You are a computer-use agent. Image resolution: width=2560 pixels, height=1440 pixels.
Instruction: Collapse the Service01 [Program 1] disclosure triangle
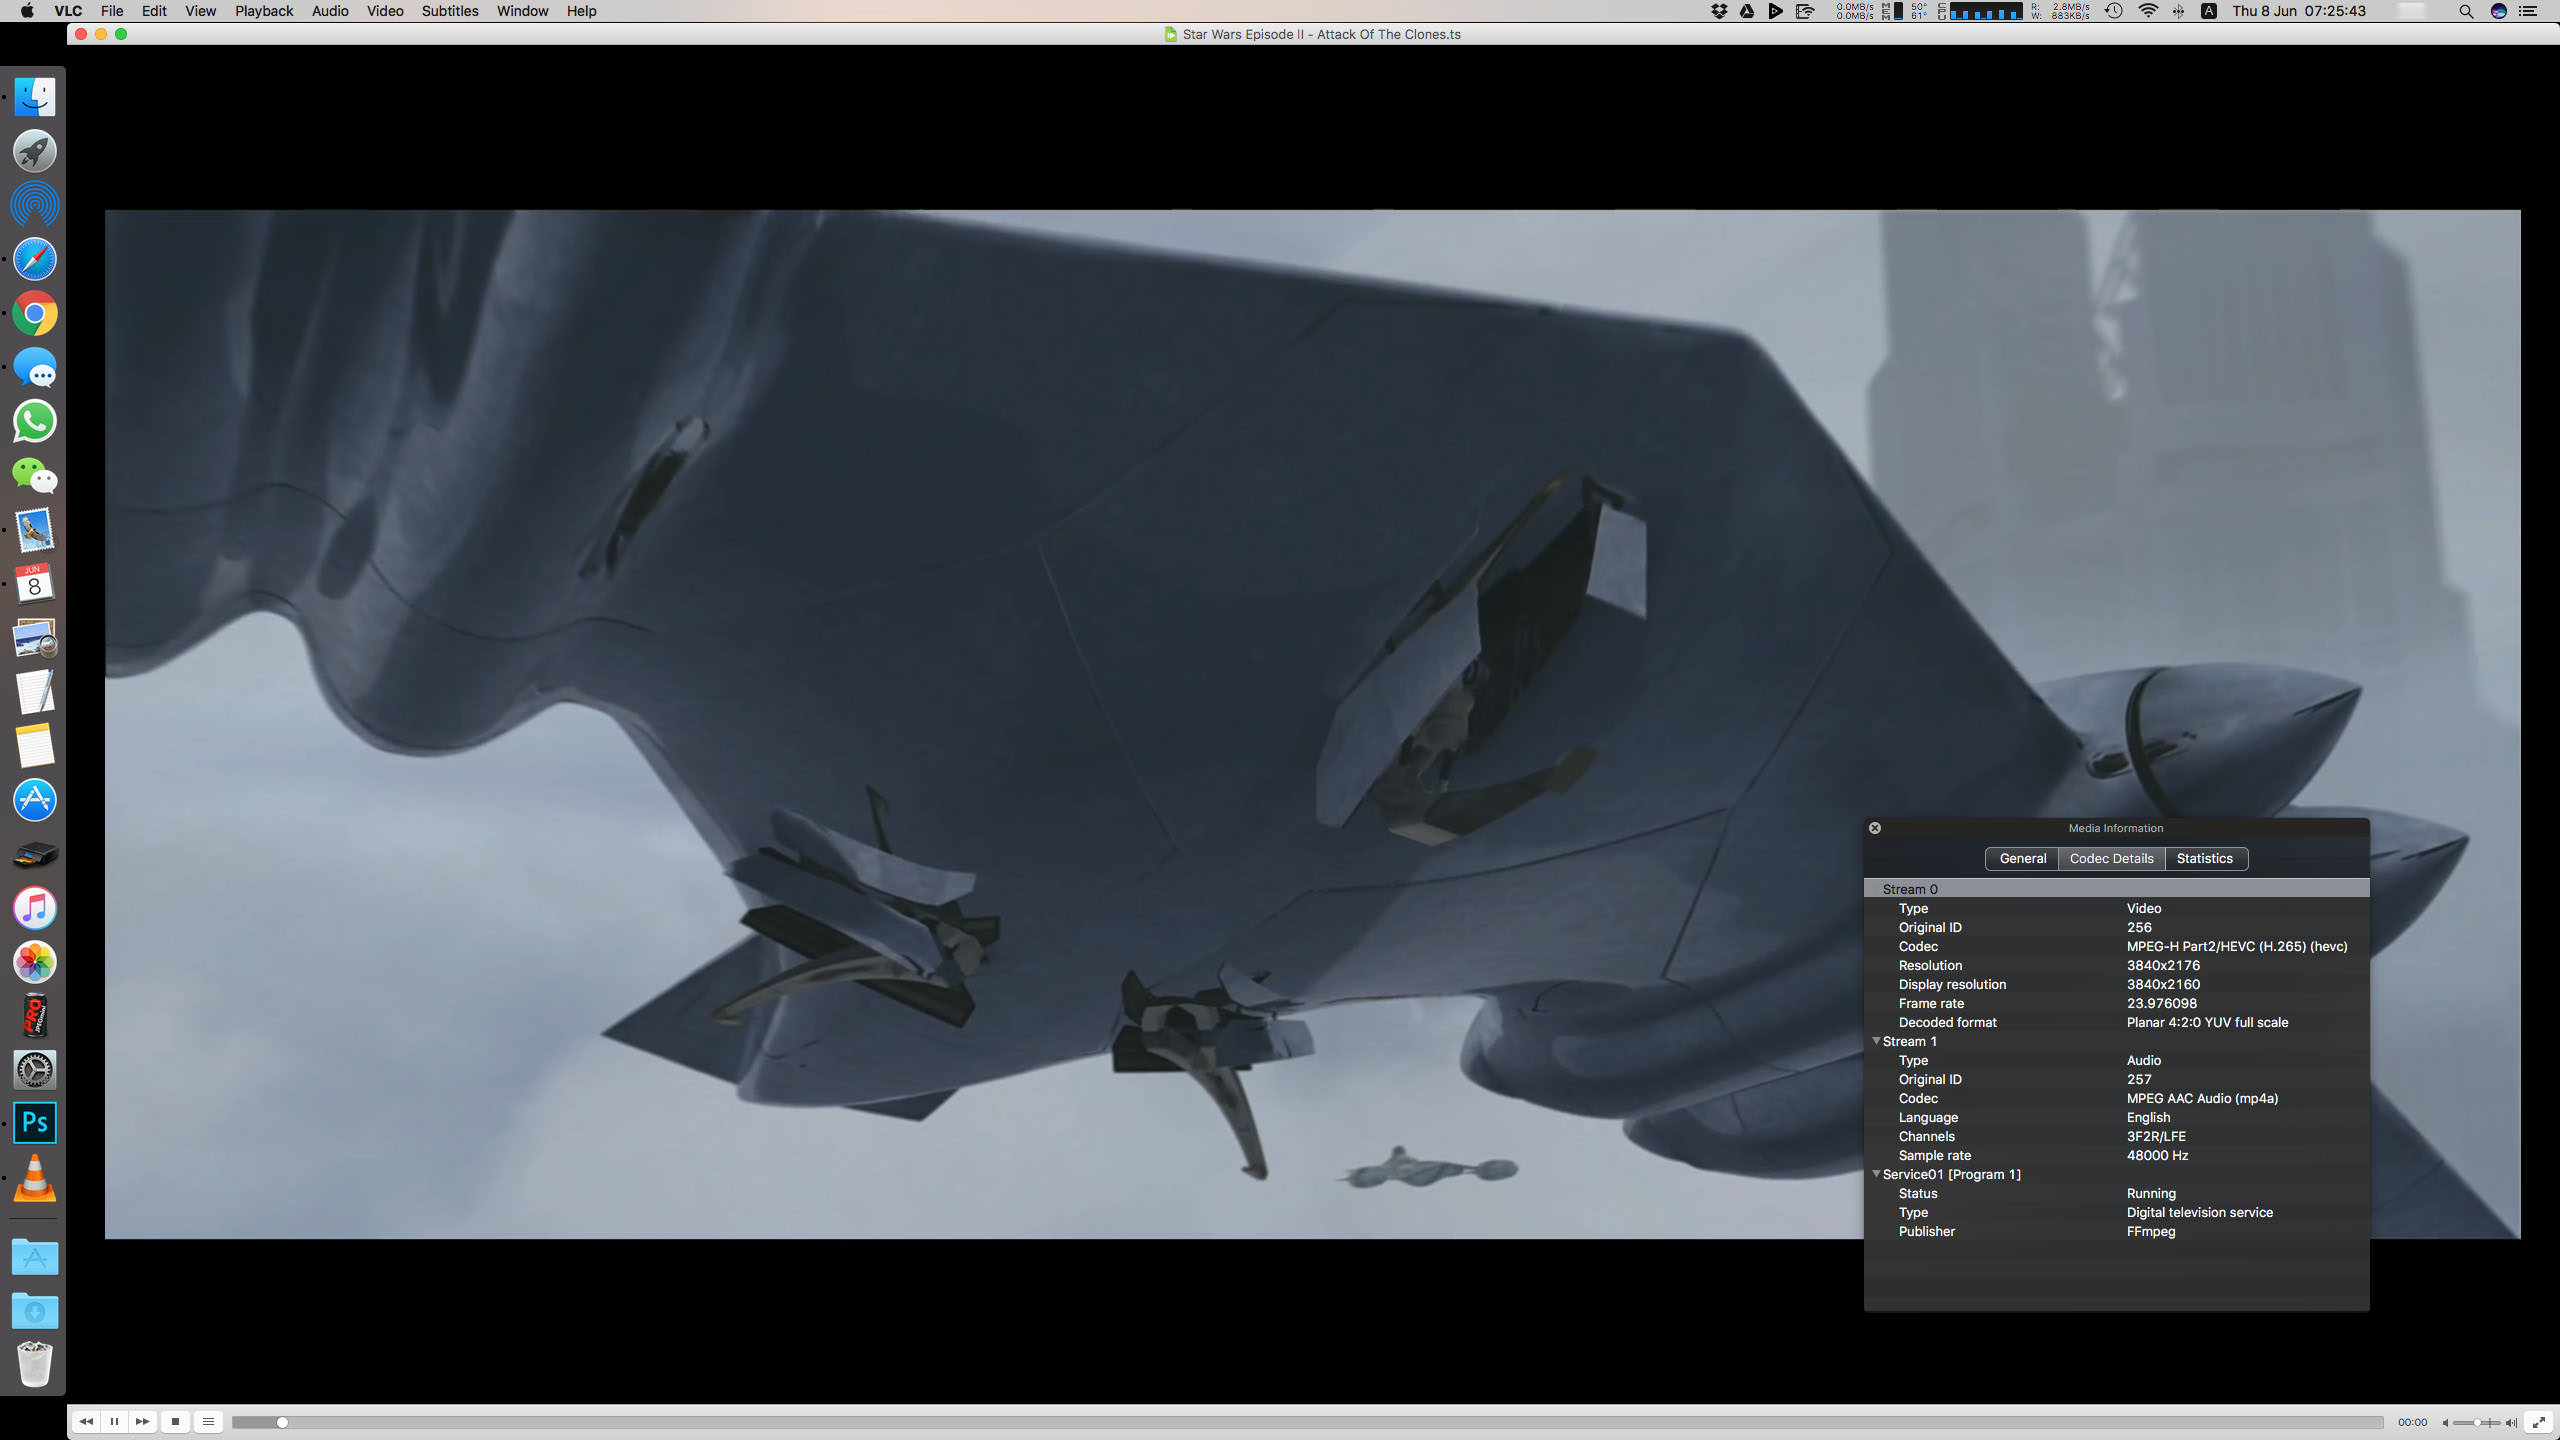(x=1876, y=1174)
